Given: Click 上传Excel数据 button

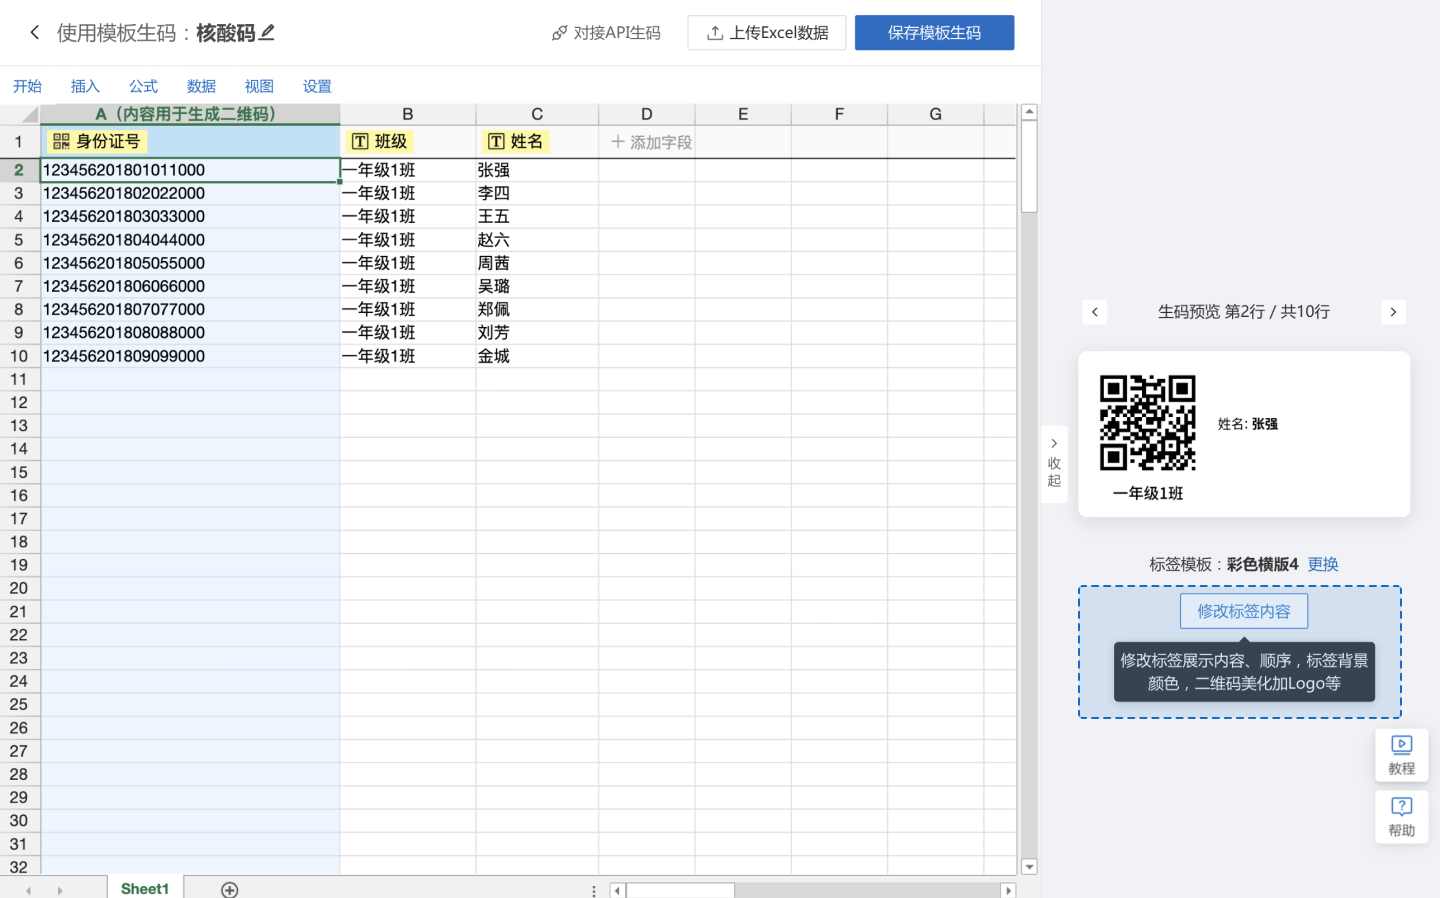Looking at the screenshot, I should tap(767, 33).
